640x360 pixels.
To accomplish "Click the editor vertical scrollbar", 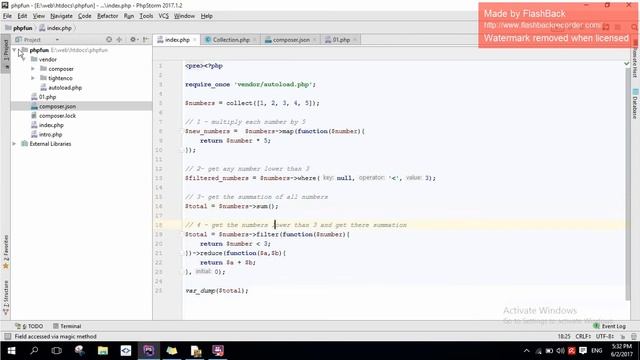I will 628,184.
